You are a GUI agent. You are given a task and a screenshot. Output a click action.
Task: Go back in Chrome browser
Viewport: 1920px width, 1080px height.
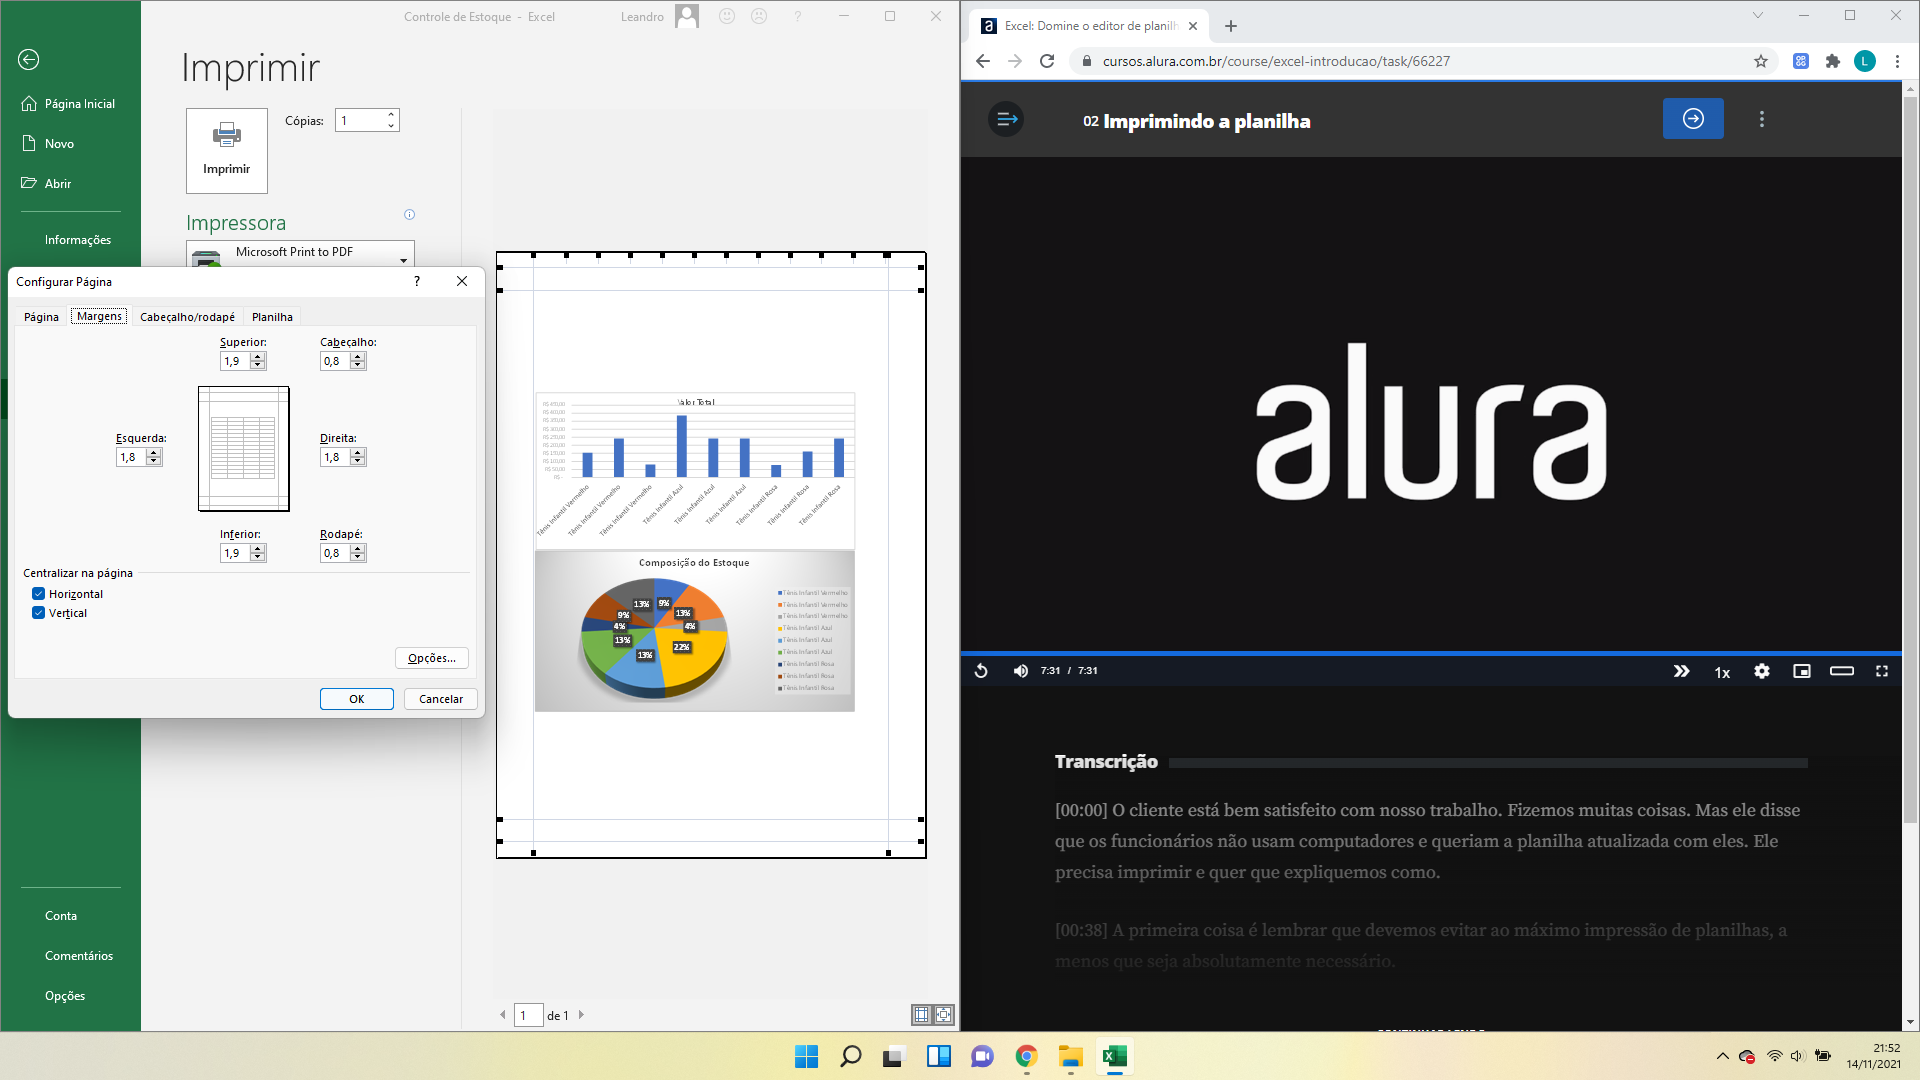(x=983, y=61)
